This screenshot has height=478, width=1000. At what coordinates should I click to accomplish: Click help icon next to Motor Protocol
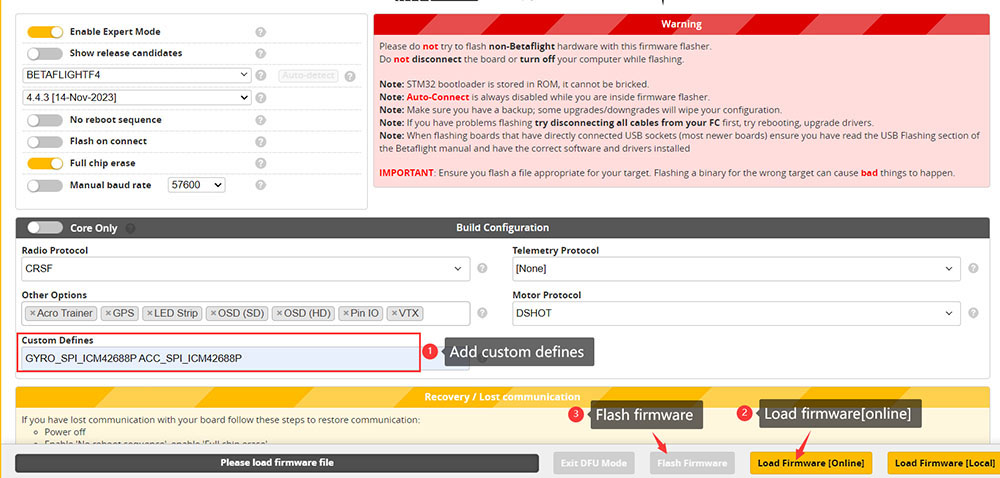pos(973,314)
